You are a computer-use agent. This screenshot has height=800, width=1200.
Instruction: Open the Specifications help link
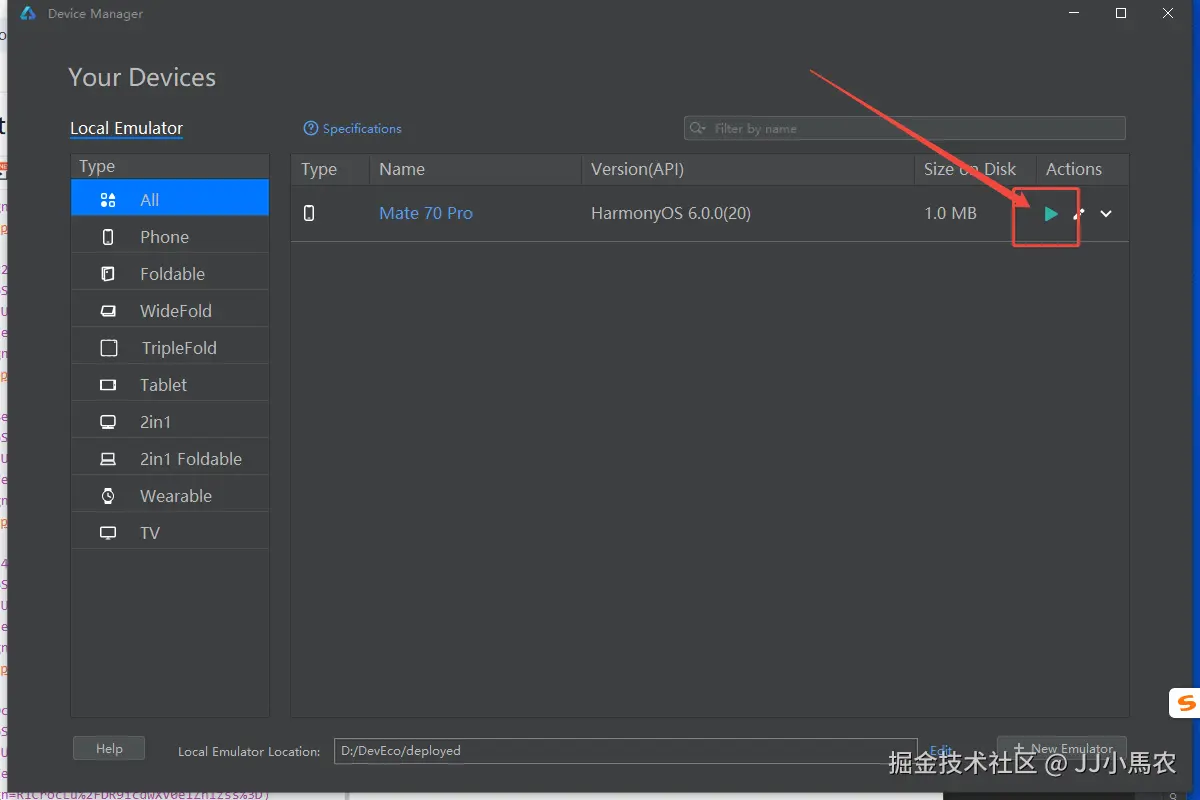(352, 128)
